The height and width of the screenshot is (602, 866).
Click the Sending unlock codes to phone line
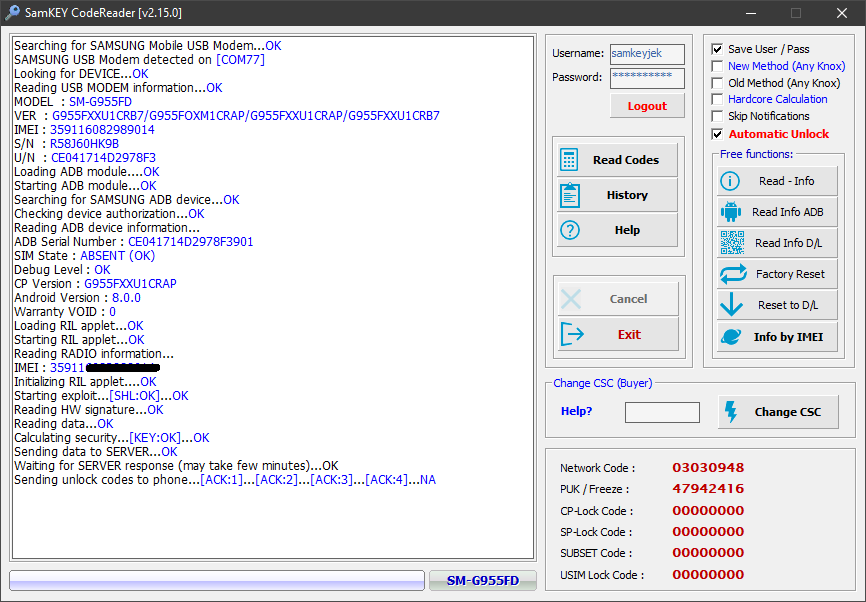point(225,480)
